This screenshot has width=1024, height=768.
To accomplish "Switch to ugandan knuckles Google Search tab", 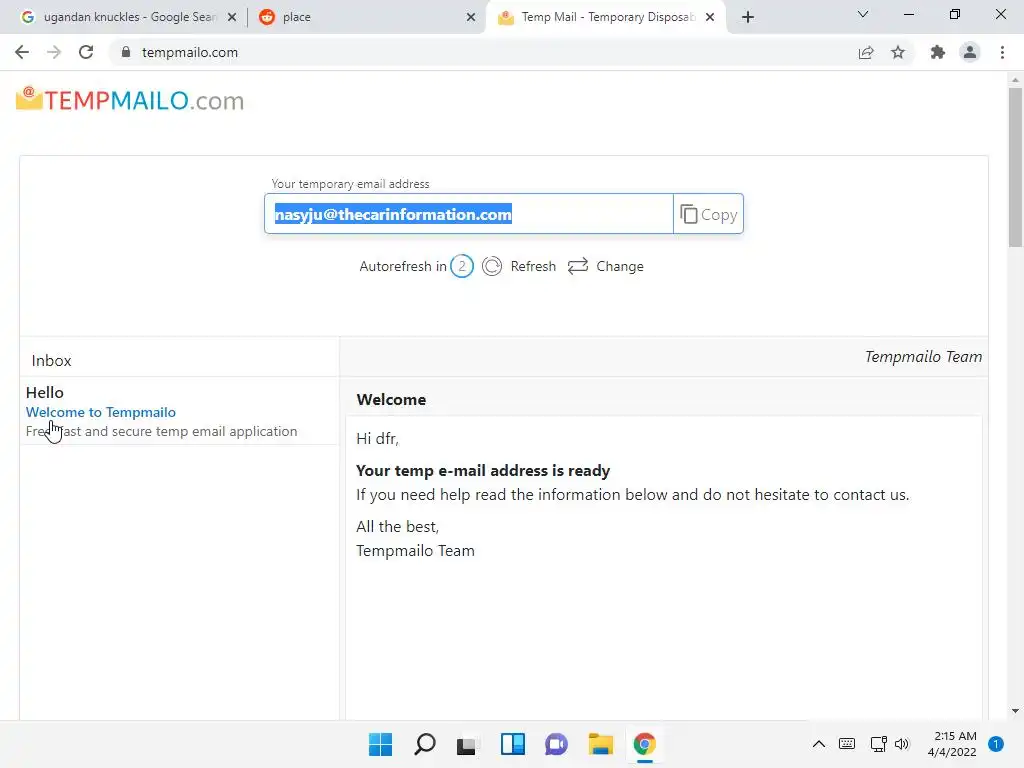I will pos(130,17).
